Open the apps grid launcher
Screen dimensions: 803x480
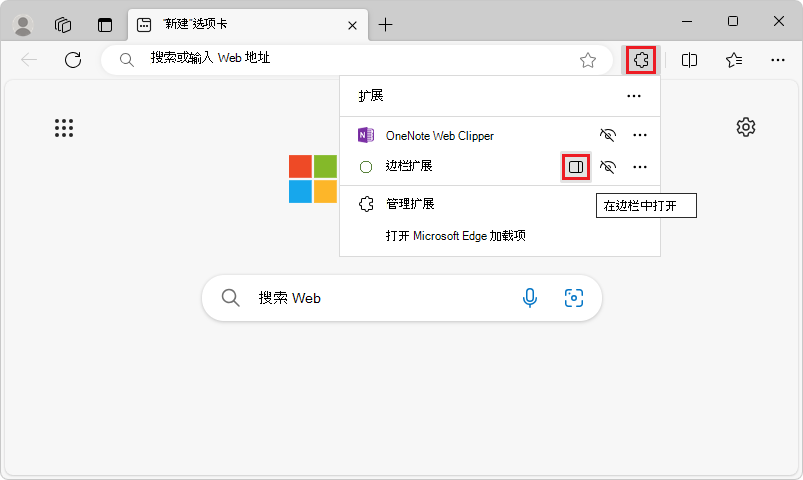(64, 128)
